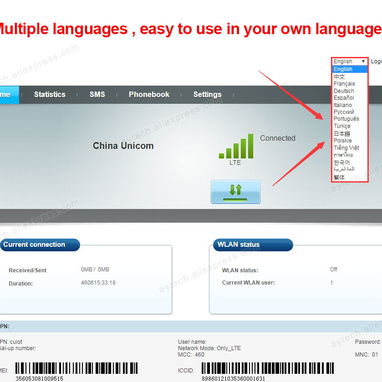Click the data connection up/down arrows button
Screen dimensions: 382x382
(x=235, y=192)
